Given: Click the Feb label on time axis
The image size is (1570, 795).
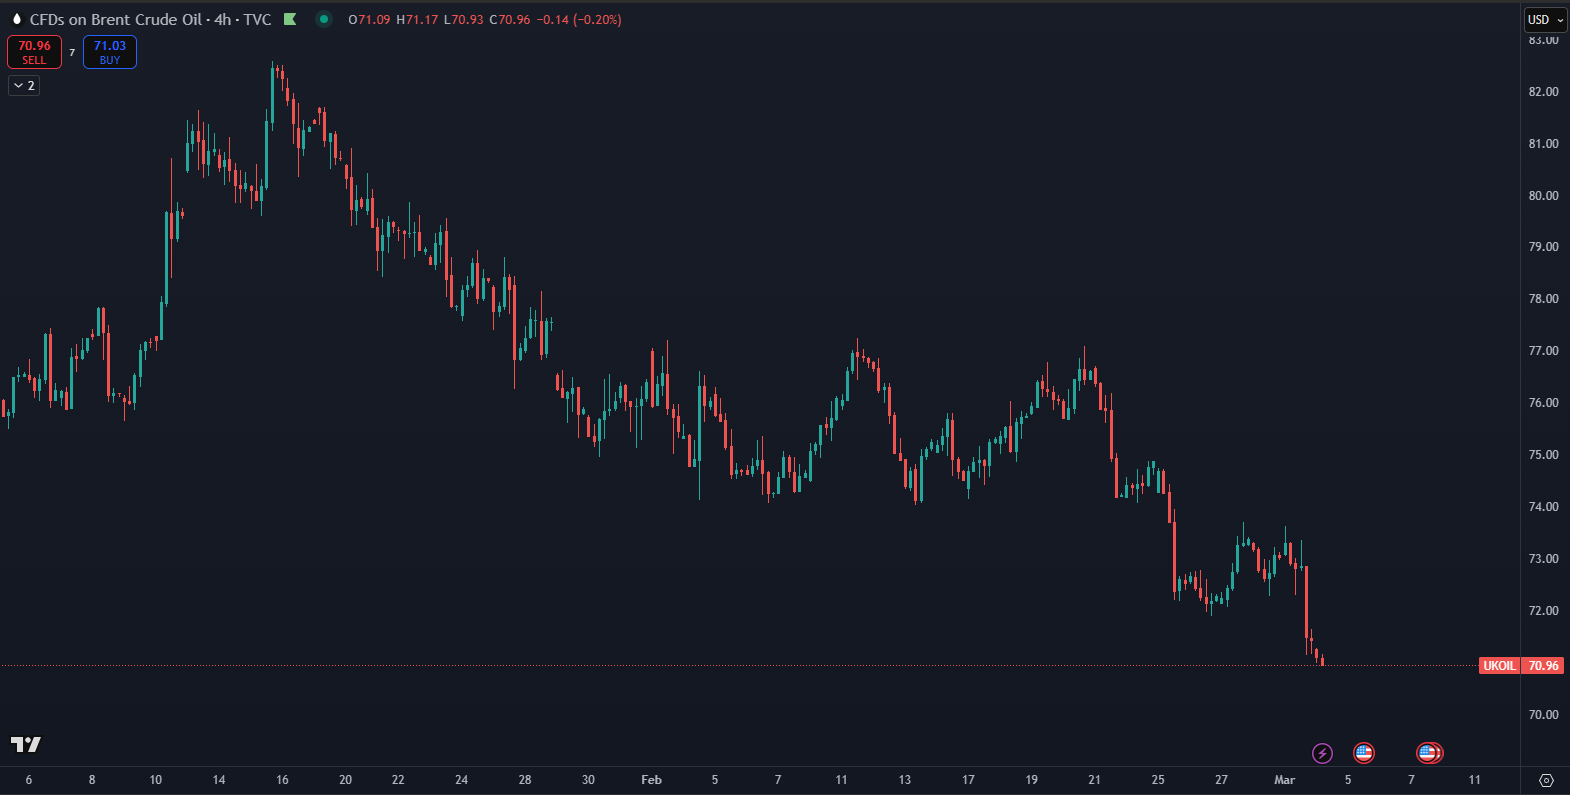Looking at the screenshot, I should coord(651,780).
